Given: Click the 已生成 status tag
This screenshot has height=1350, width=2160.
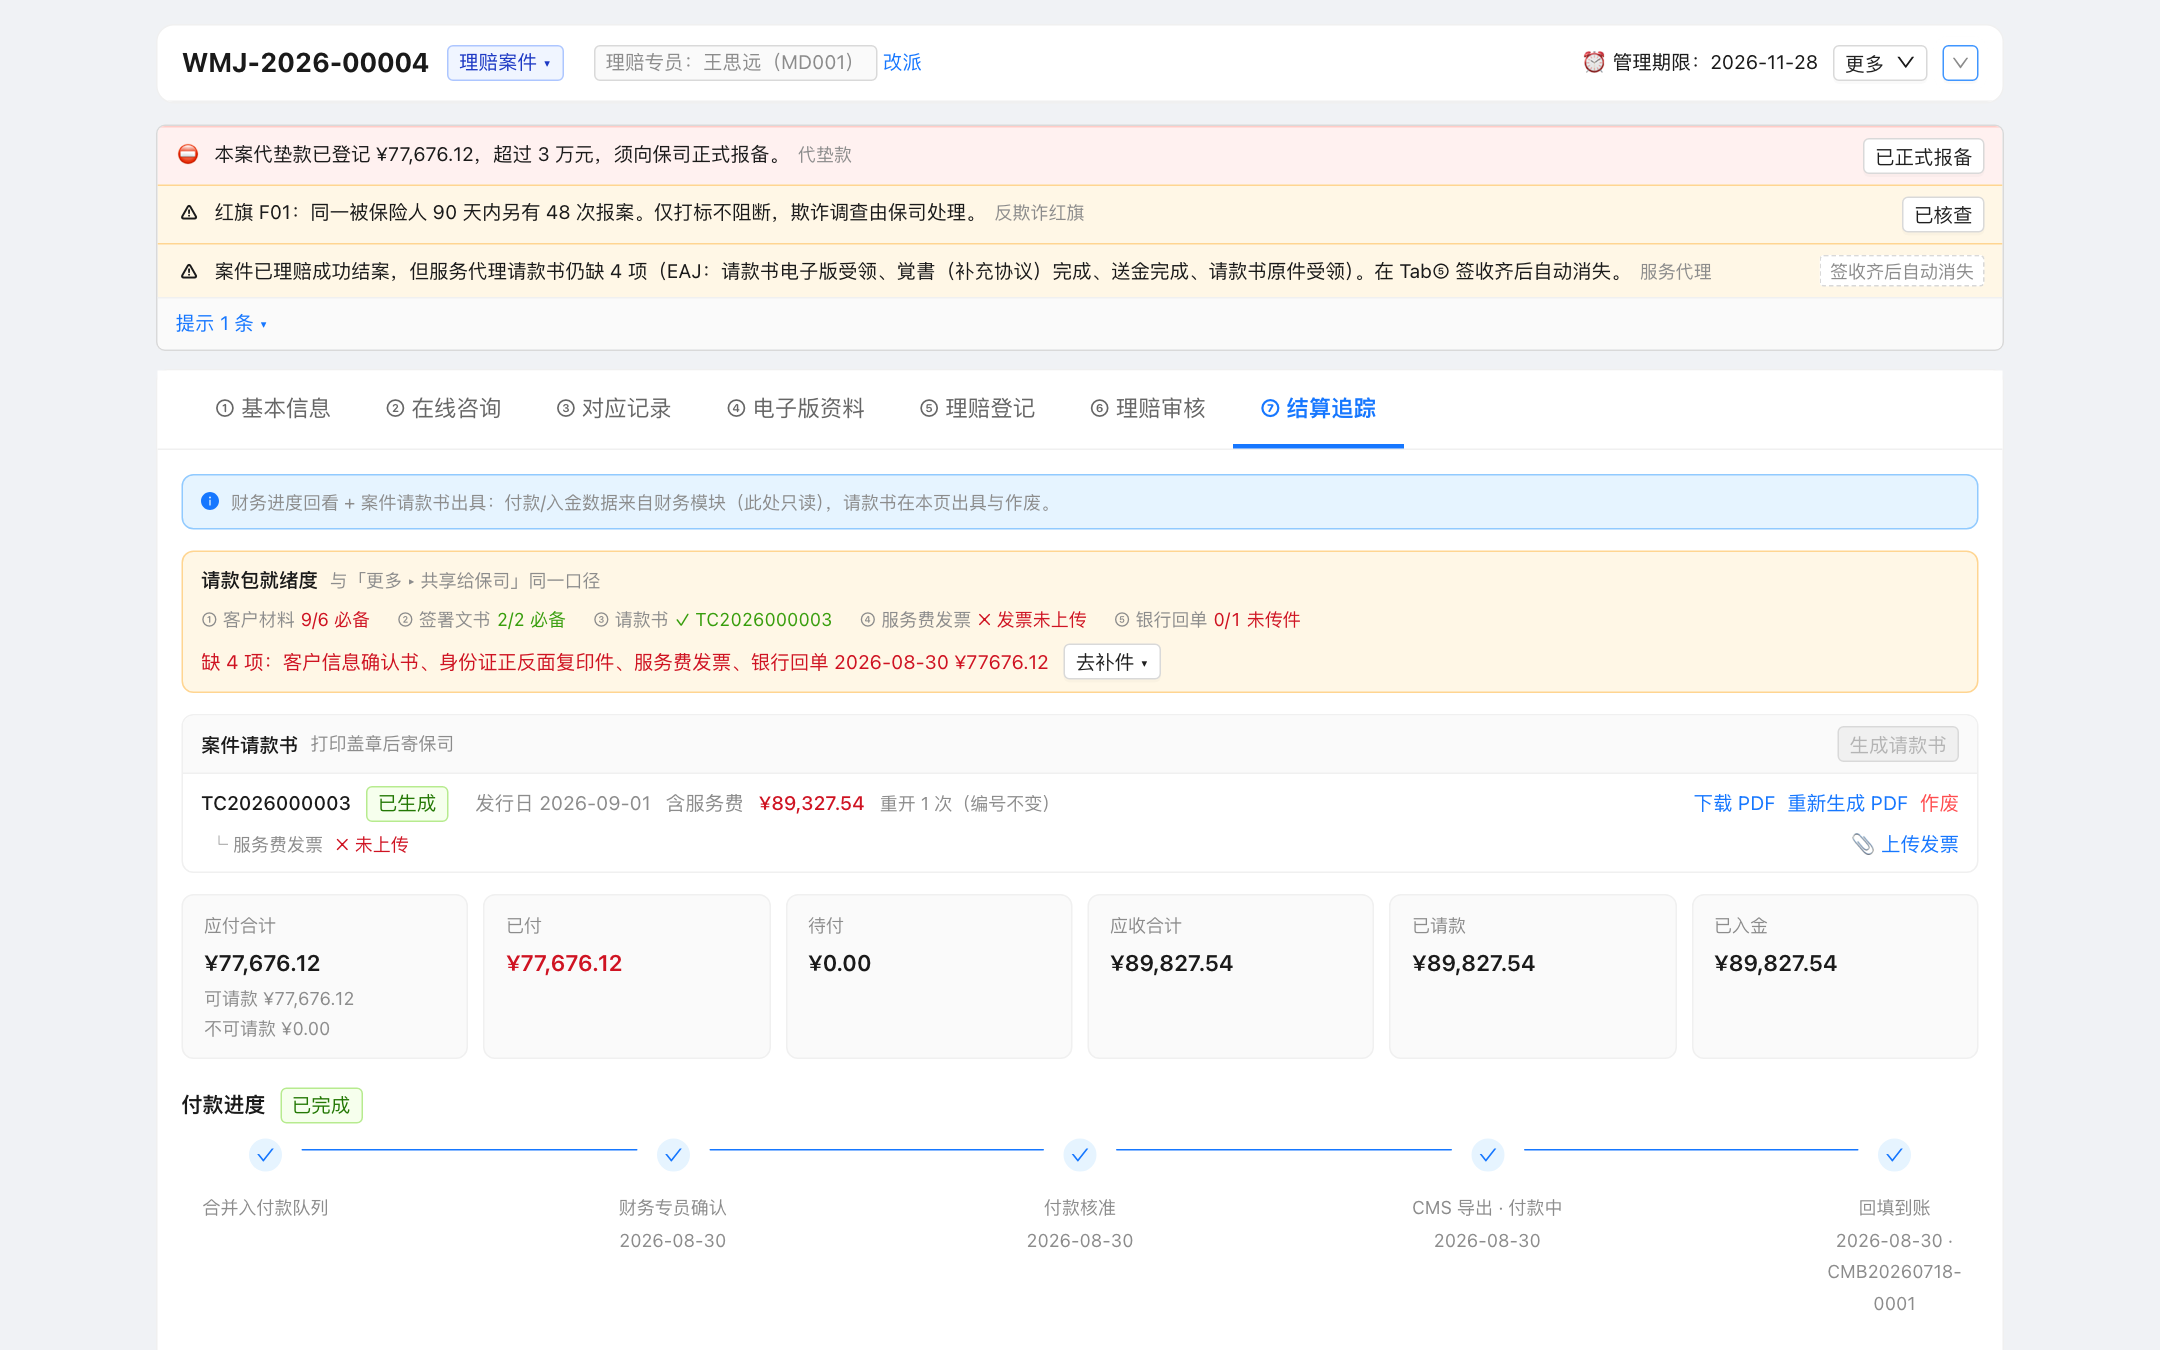Looking at the screenshot, I should coord(407,803).
